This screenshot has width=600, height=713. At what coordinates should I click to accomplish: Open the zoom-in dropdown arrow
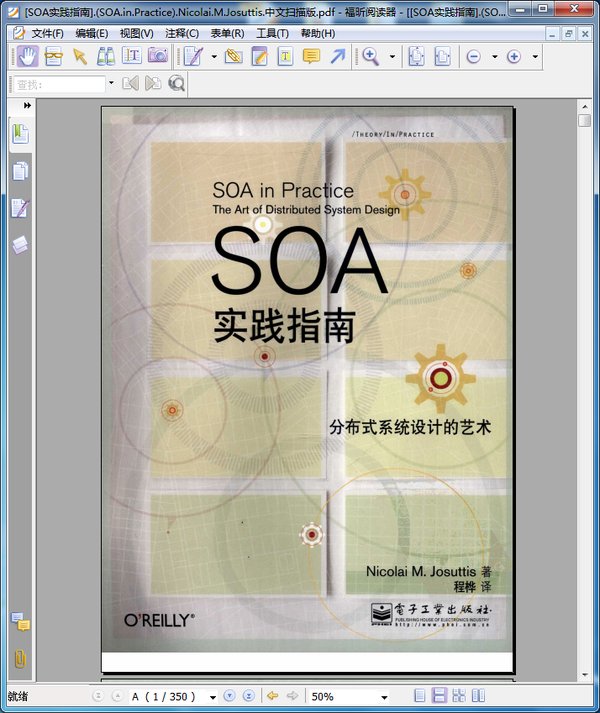(x=535, y=57)
